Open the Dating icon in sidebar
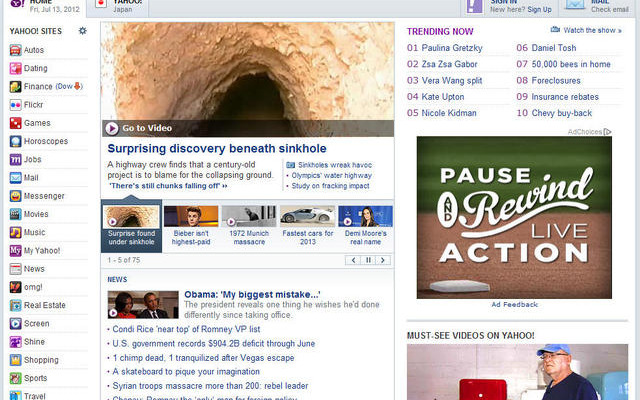This screenshot has width=640, height=400. (16, 69)
